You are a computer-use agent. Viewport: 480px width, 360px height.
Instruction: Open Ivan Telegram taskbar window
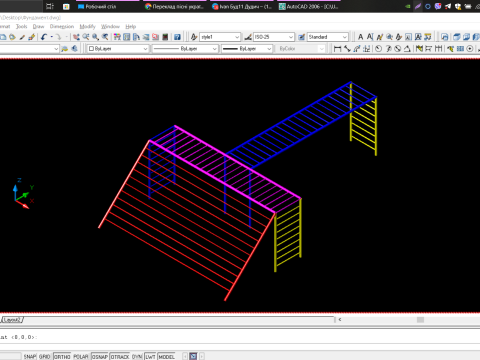pos(241,6)
